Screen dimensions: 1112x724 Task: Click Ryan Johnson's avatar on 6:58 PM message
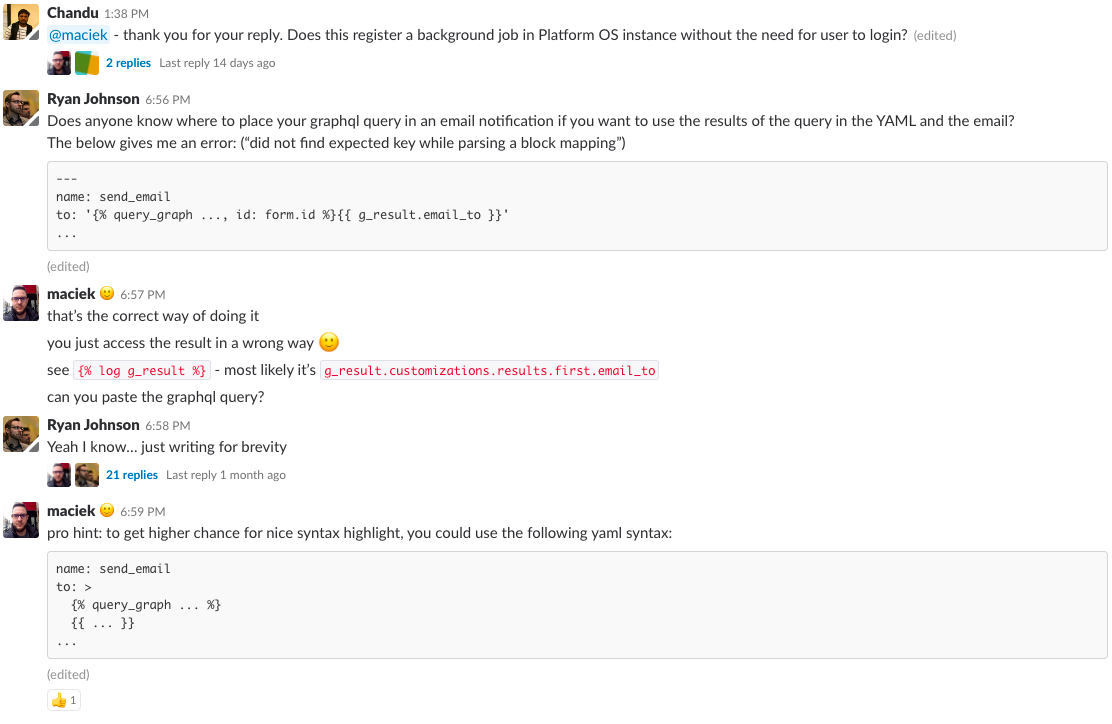click(21, 433)
